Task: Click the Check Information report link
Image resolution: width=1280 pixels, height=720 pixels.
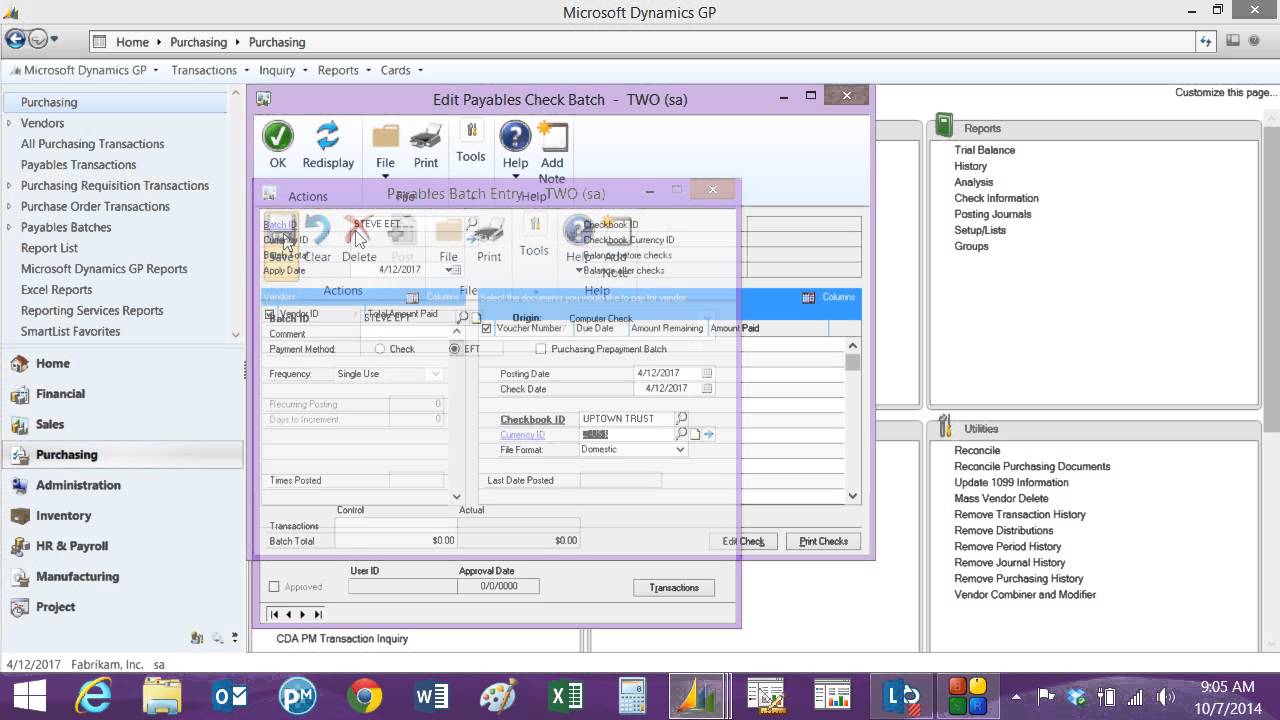Action: (996, 198)
